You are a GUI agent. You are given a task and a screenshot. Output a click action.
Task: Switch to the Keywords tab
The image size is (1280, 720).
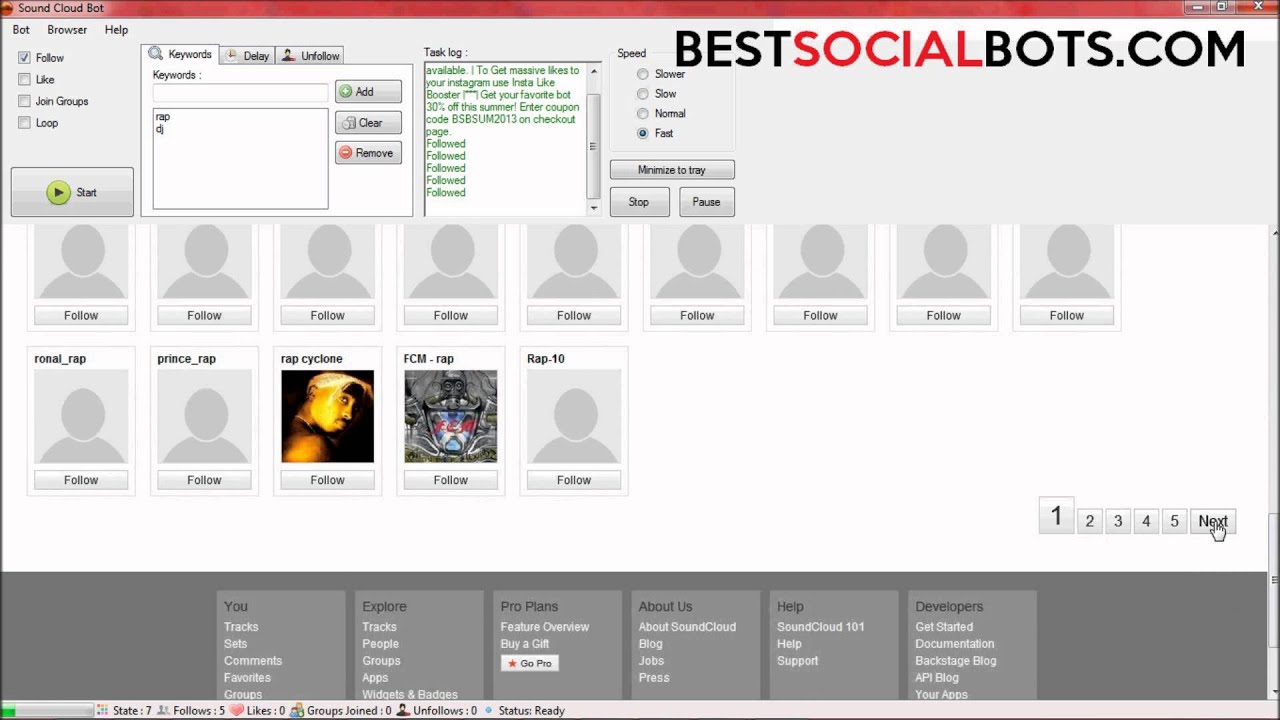coord(181,54)
